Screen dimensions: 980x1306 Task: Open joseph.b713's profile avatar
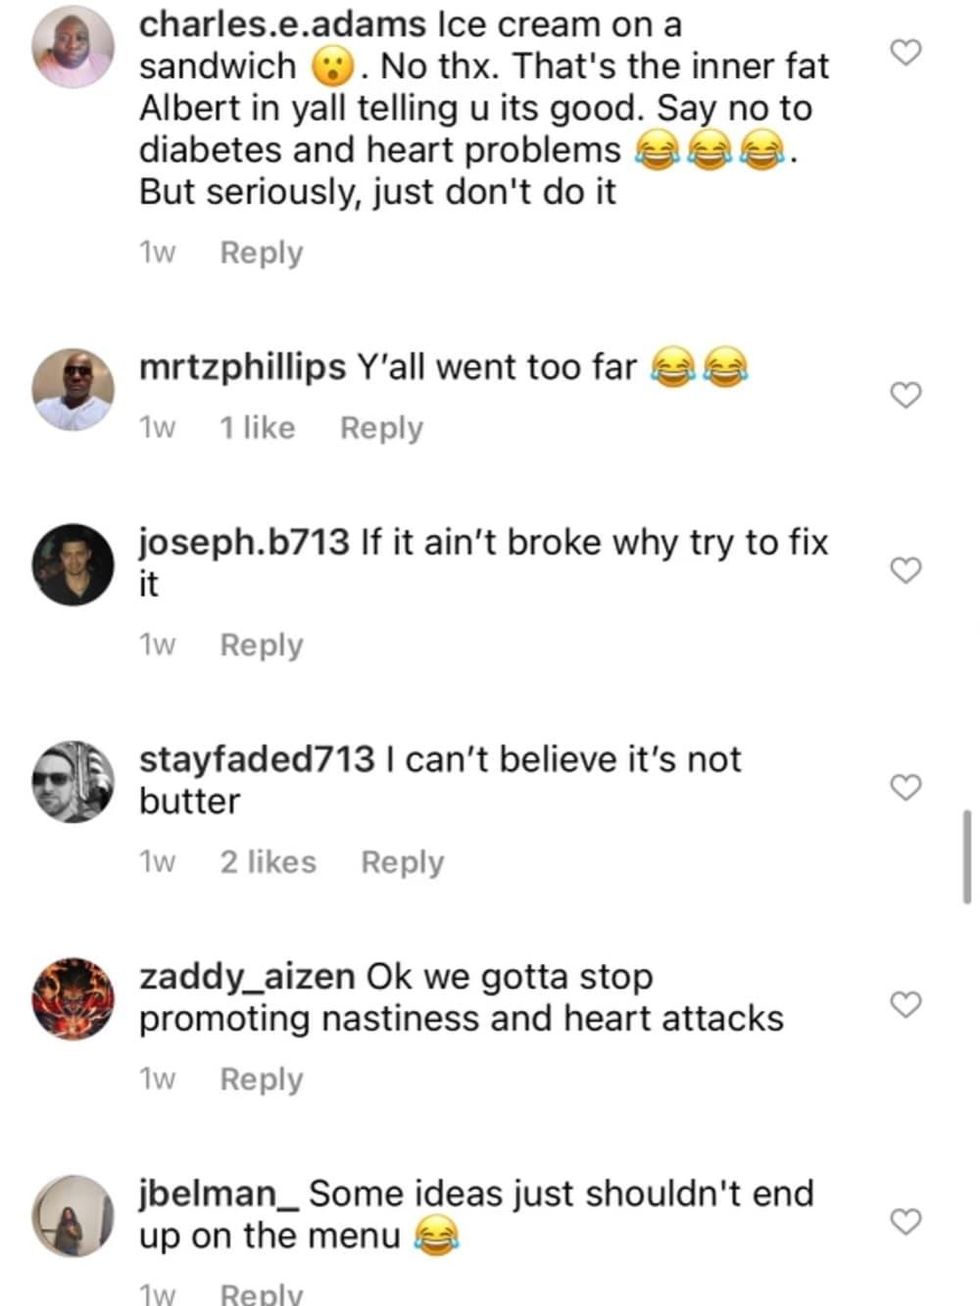[x=73, y=562]
